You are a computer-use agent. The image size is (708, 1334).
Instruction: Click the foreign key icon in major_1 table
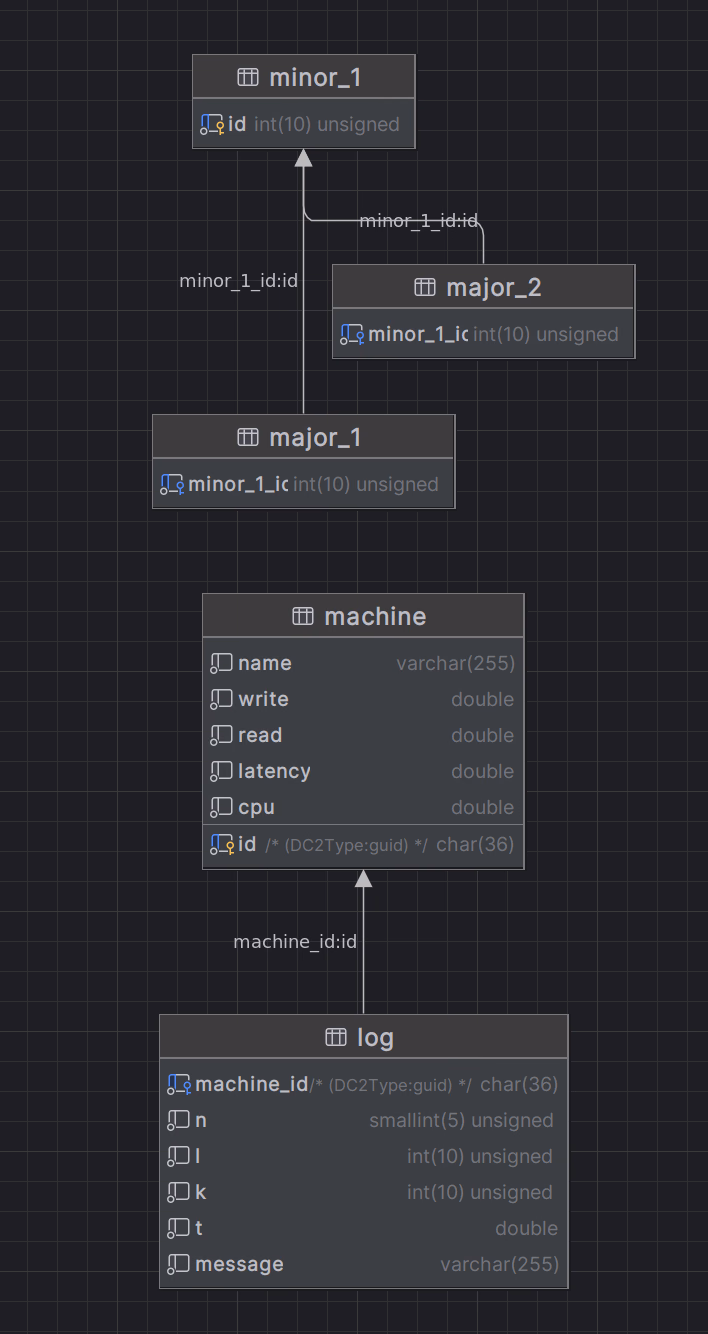click(172, 484)
